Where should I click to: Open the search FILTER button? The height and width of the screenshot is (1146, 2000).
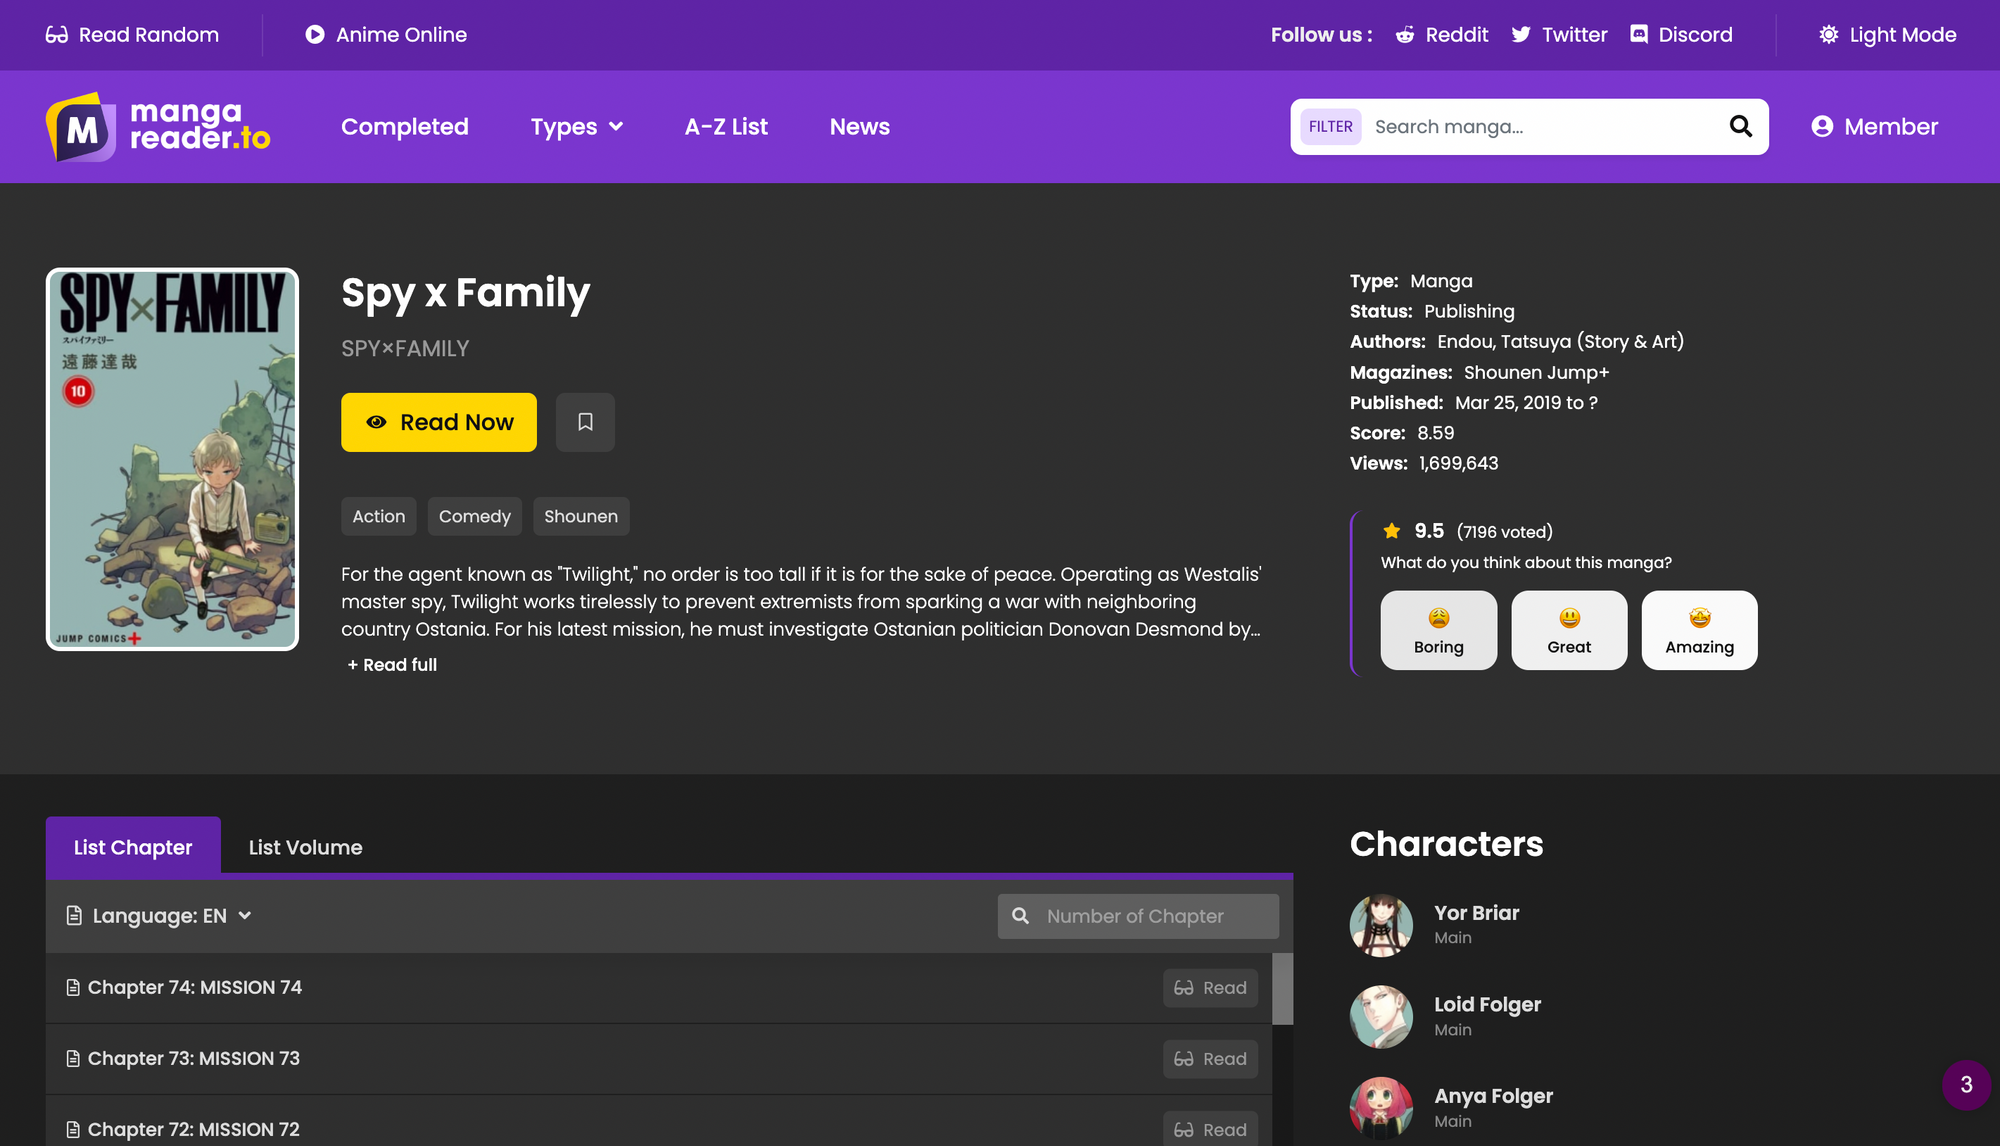coord(1330,127)
